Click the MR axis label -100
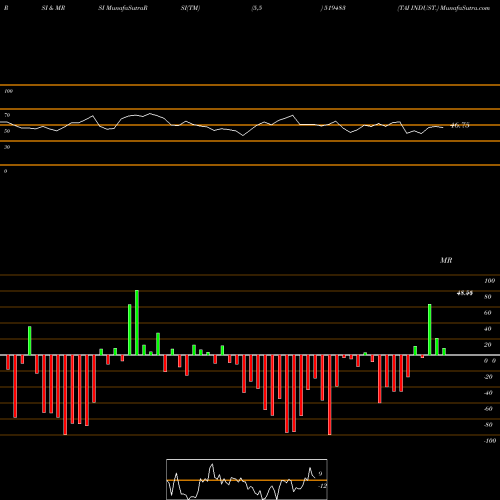 coord(490,441)
